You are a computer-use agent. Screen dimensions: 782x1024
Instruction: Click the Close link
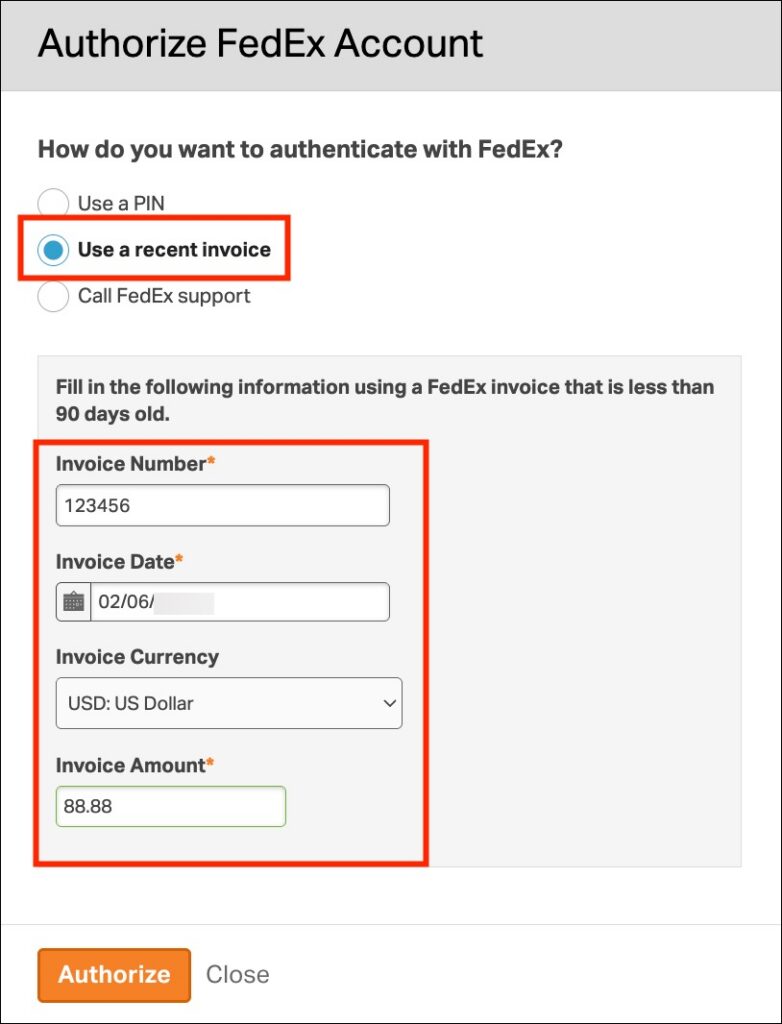[238, 974]
